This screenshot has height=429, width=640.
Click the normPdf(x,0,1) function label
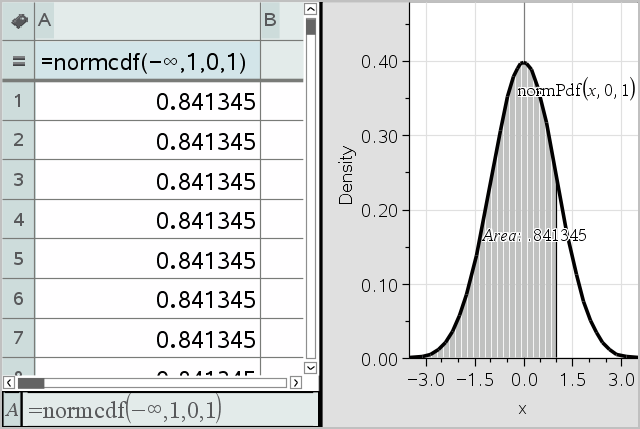[x=575, y=91]
